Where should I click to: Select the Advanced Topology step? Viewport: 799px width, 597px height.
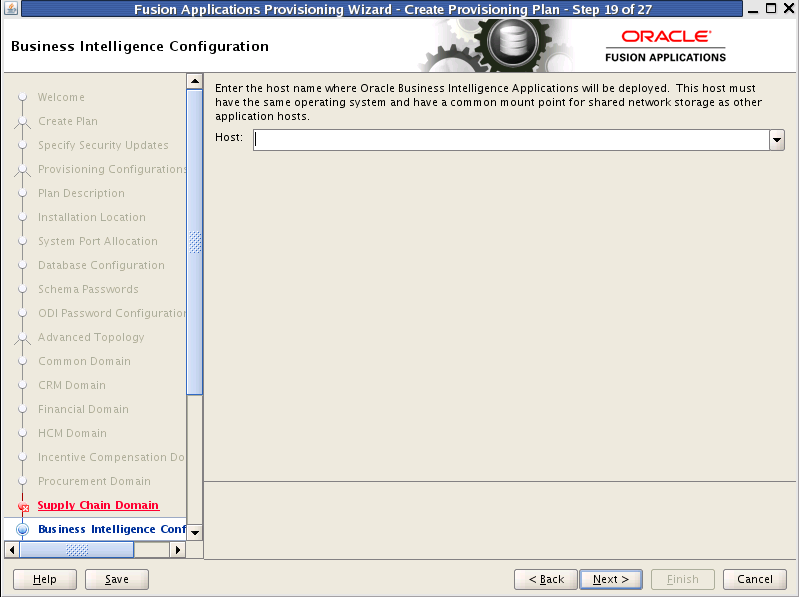pos(91,337)
